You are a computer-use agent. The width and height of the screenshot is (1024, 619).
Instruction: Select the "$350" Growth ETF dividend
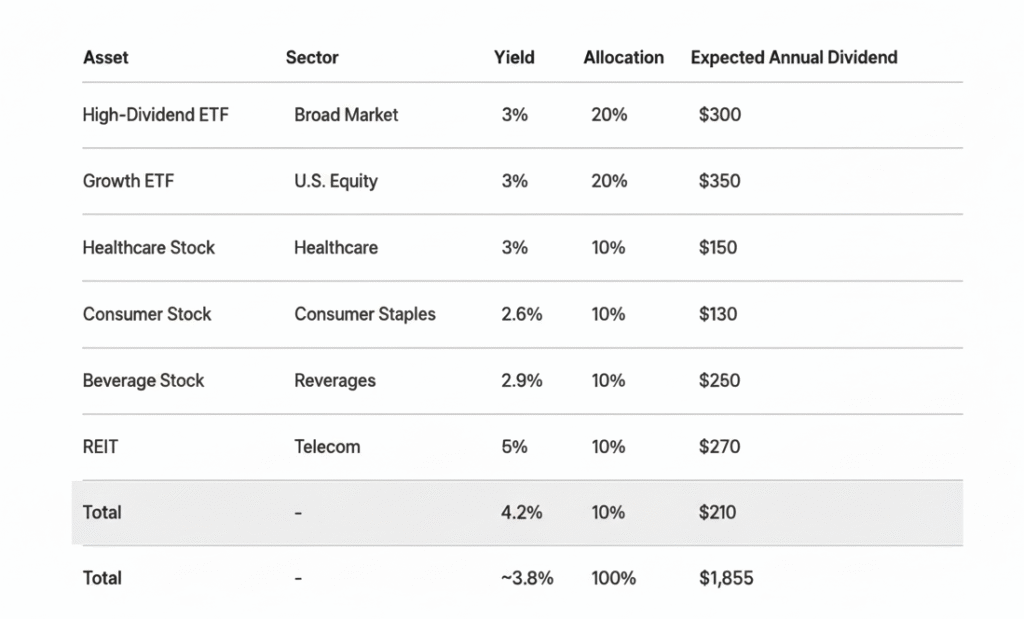[720, 181]
